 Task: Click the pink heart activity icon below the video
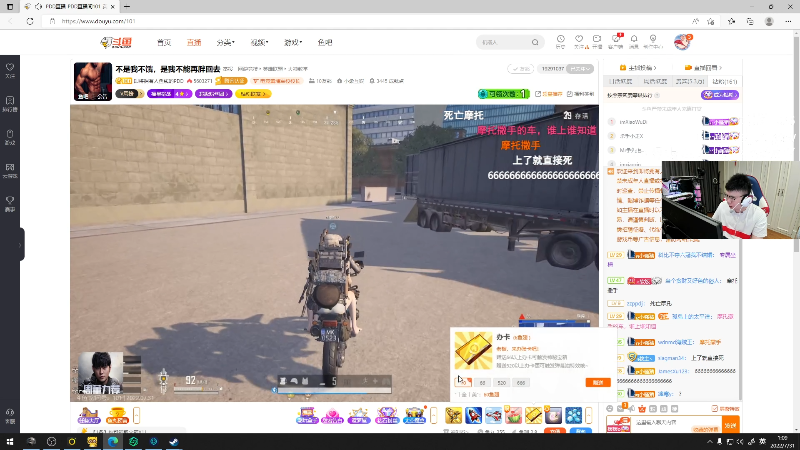[x=332, y=415]
